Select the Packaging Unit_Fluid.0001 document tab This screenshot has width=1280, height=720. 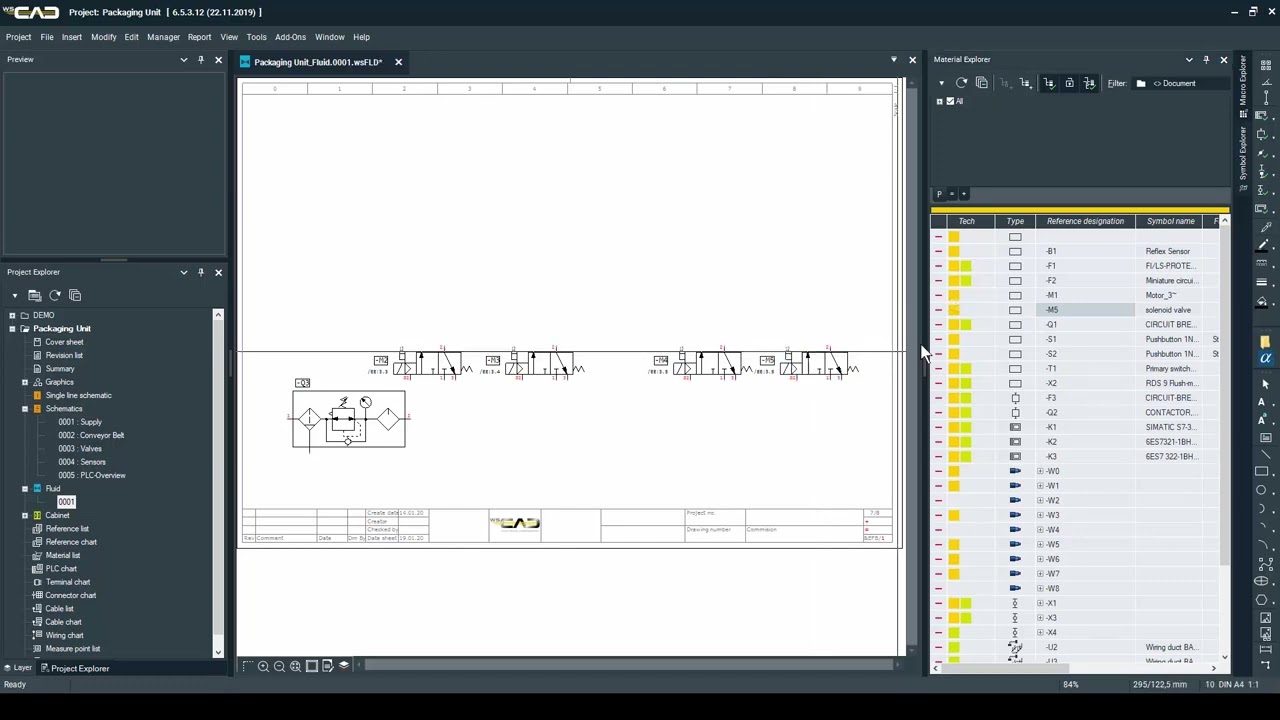(318, 62)
